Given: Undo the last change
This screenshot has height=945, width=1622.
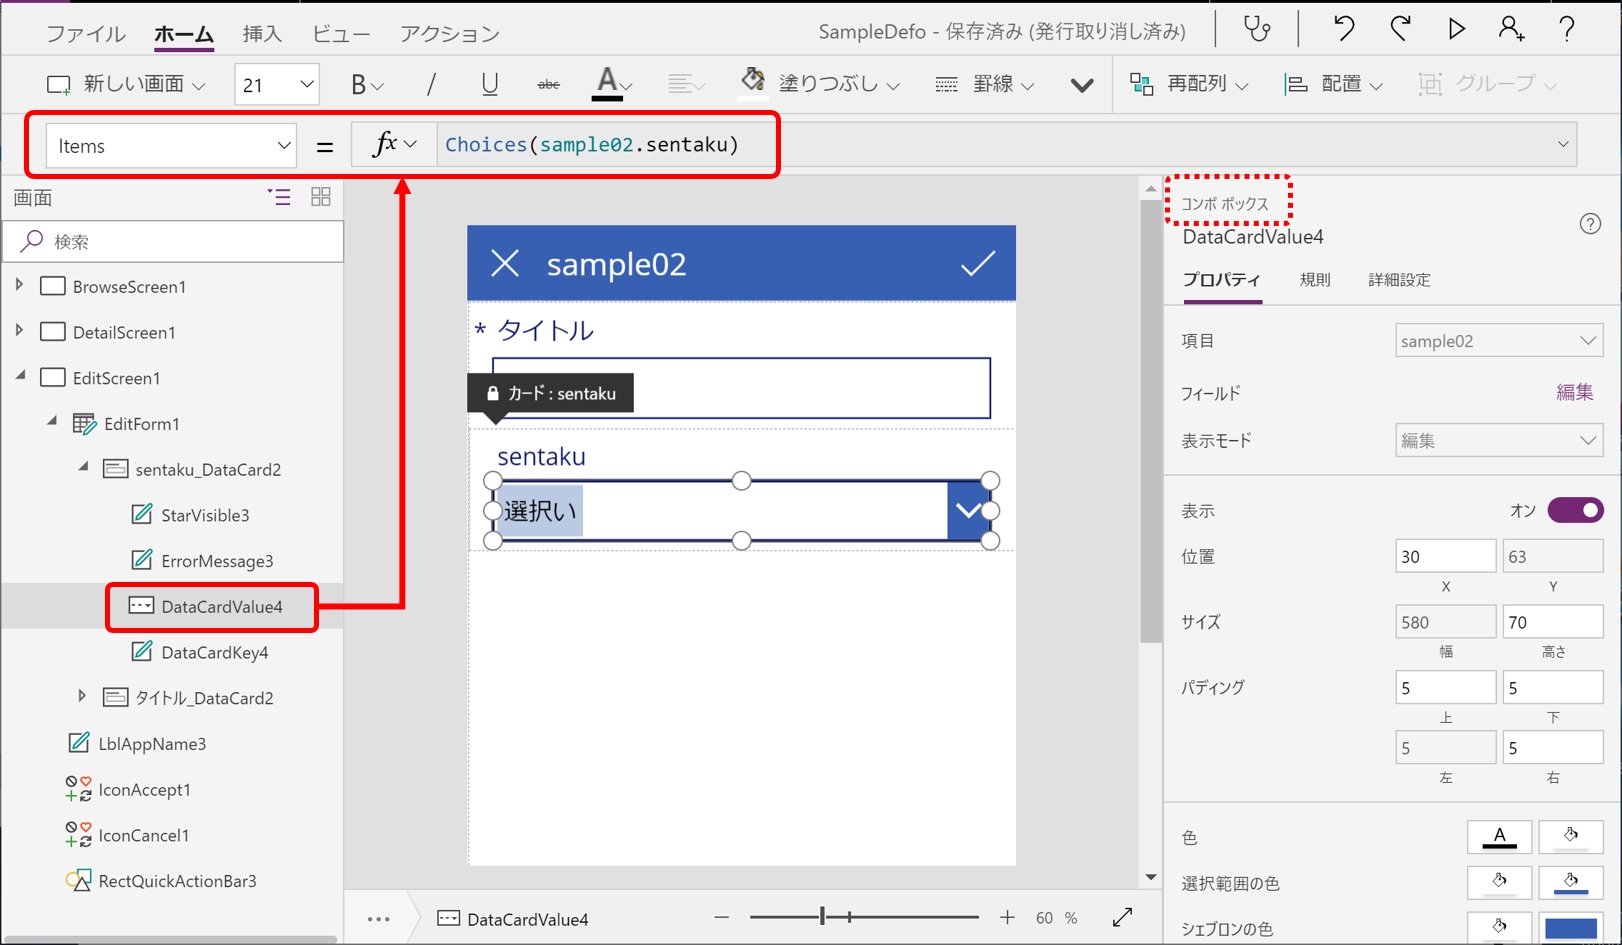Looking at the screenshot, I should click(1341, 30).
